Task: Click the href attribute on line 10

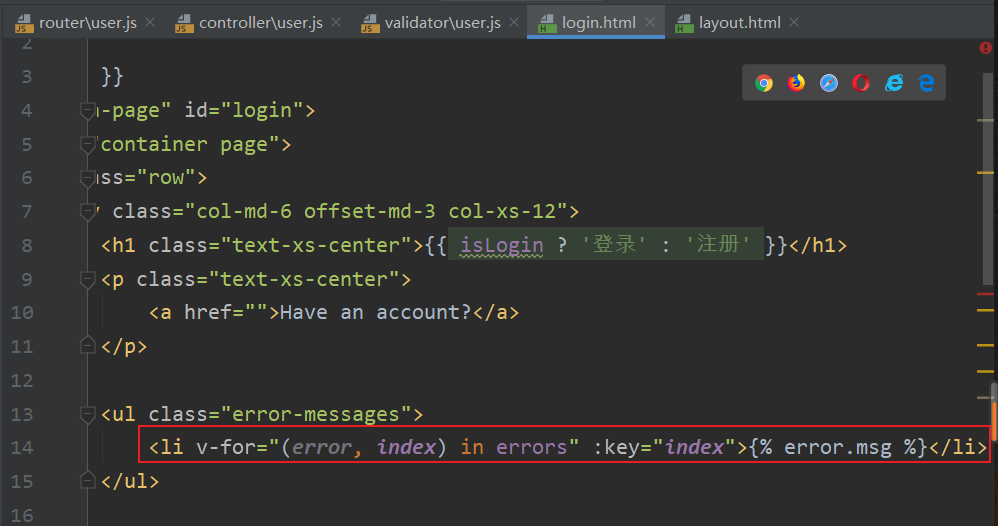Action: [x=225, y=313]
